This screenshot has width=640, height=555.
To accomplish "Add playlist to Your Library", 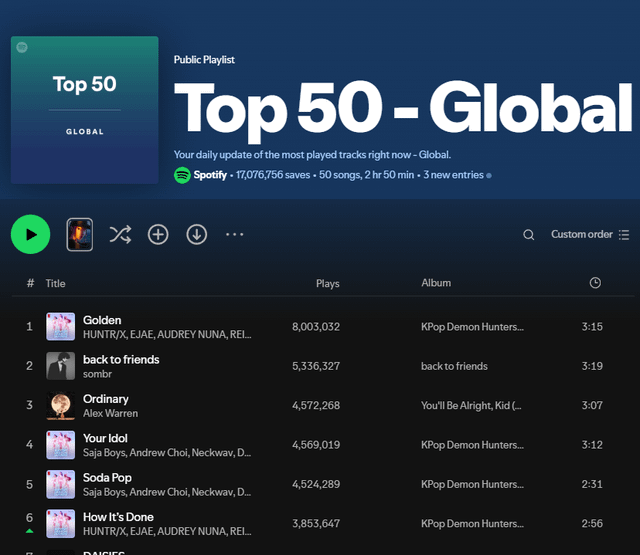I will click(x=158, y=234).
